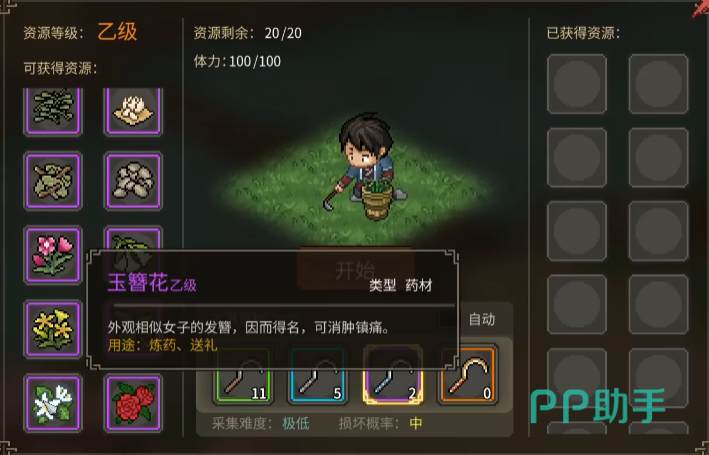Click the red rose resource icon
Image resolution: width=709 pixels, height=455 pixels.
click(133, 403)
